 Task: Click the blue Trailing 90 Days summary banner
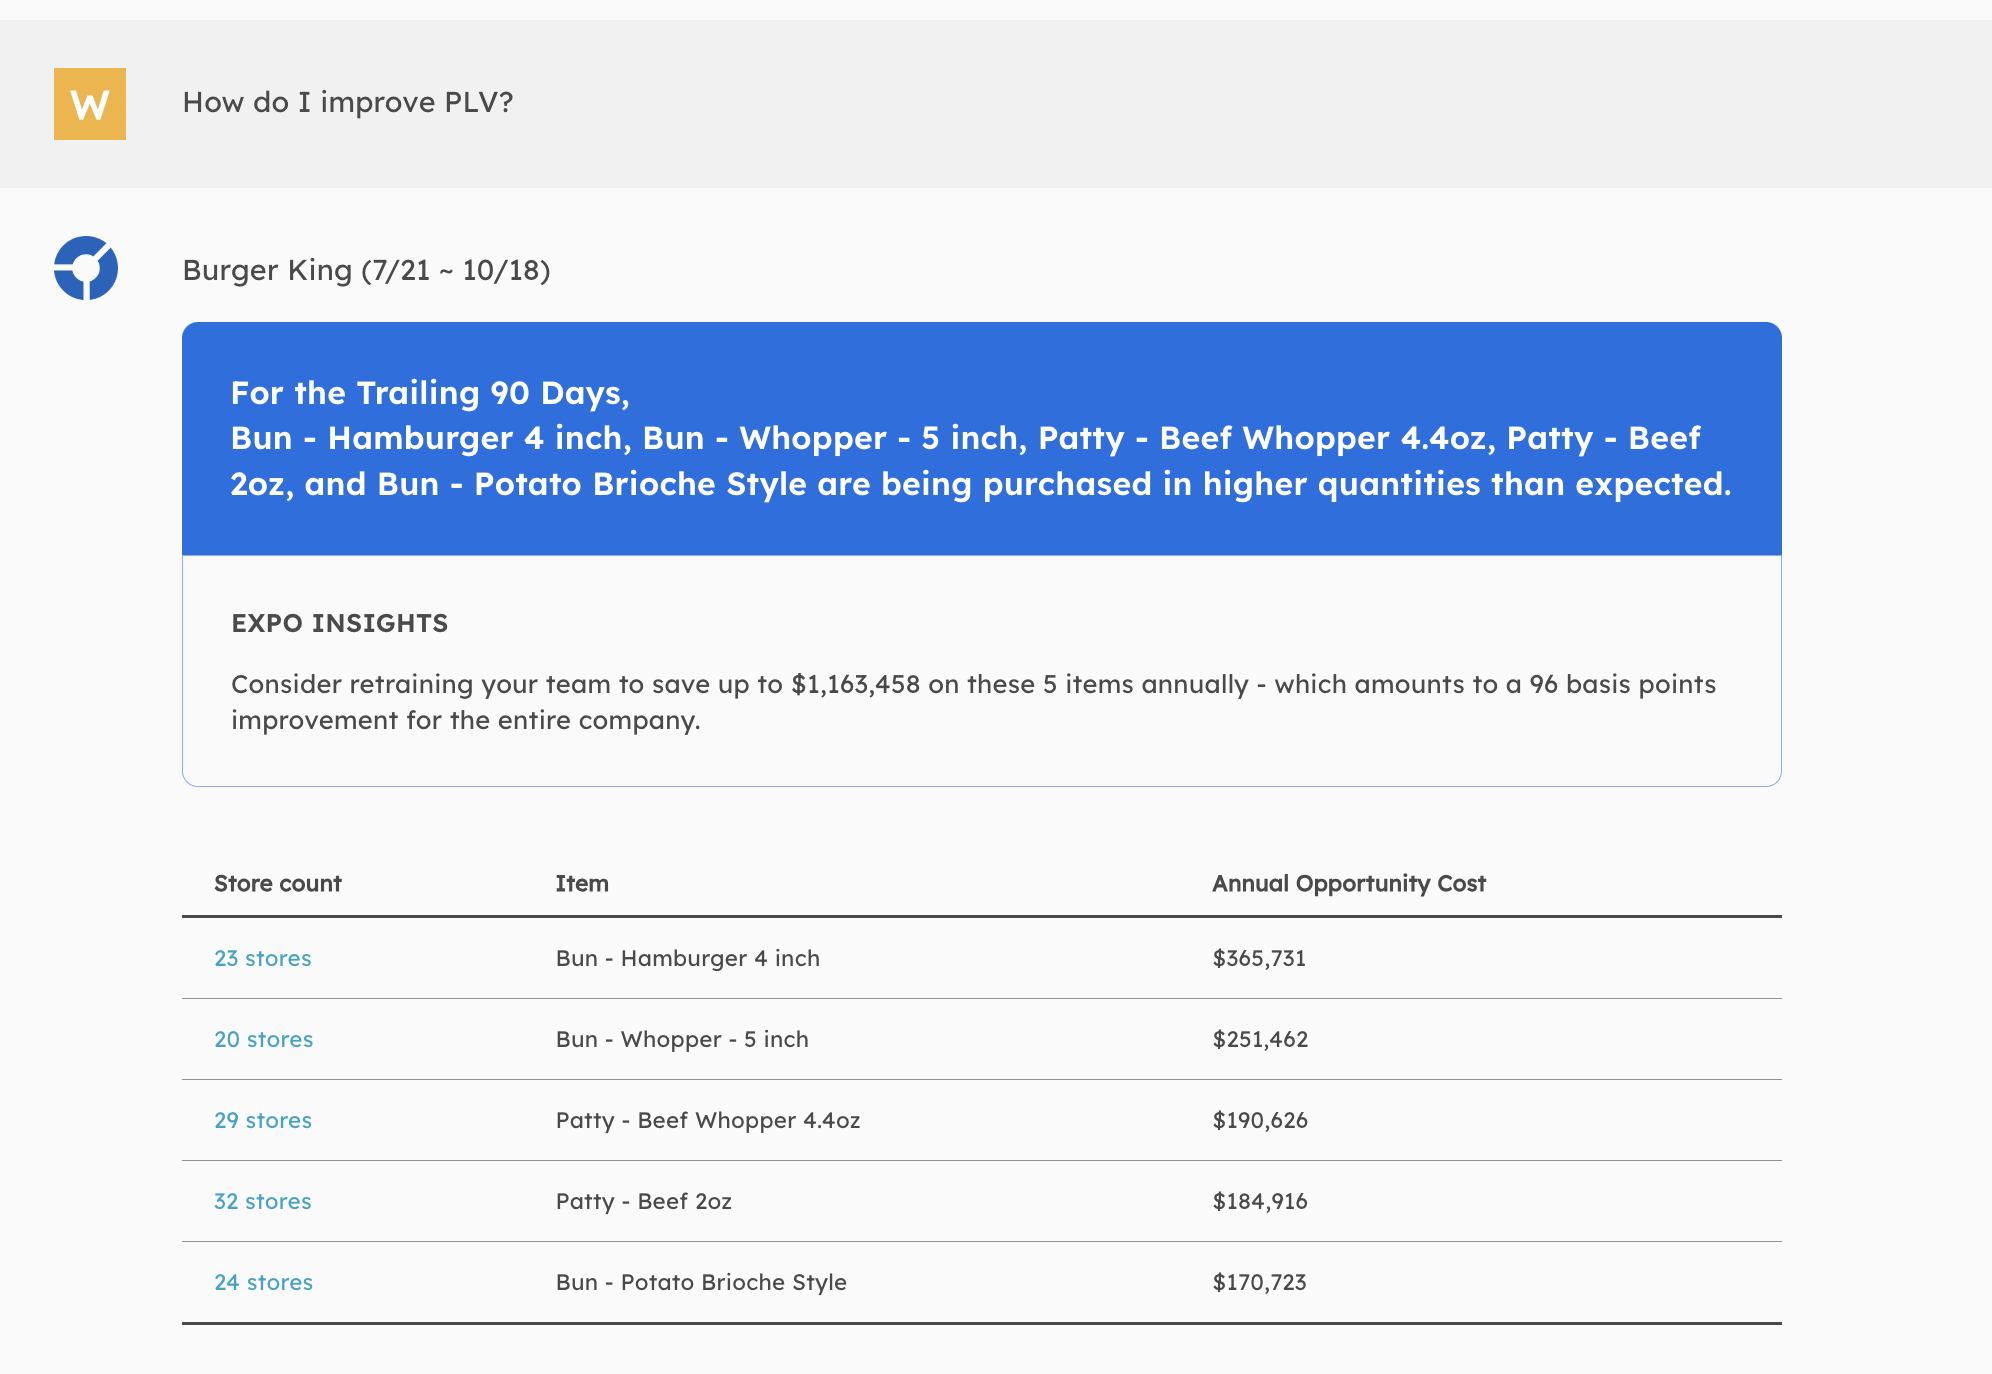click(x=982, y=439)
